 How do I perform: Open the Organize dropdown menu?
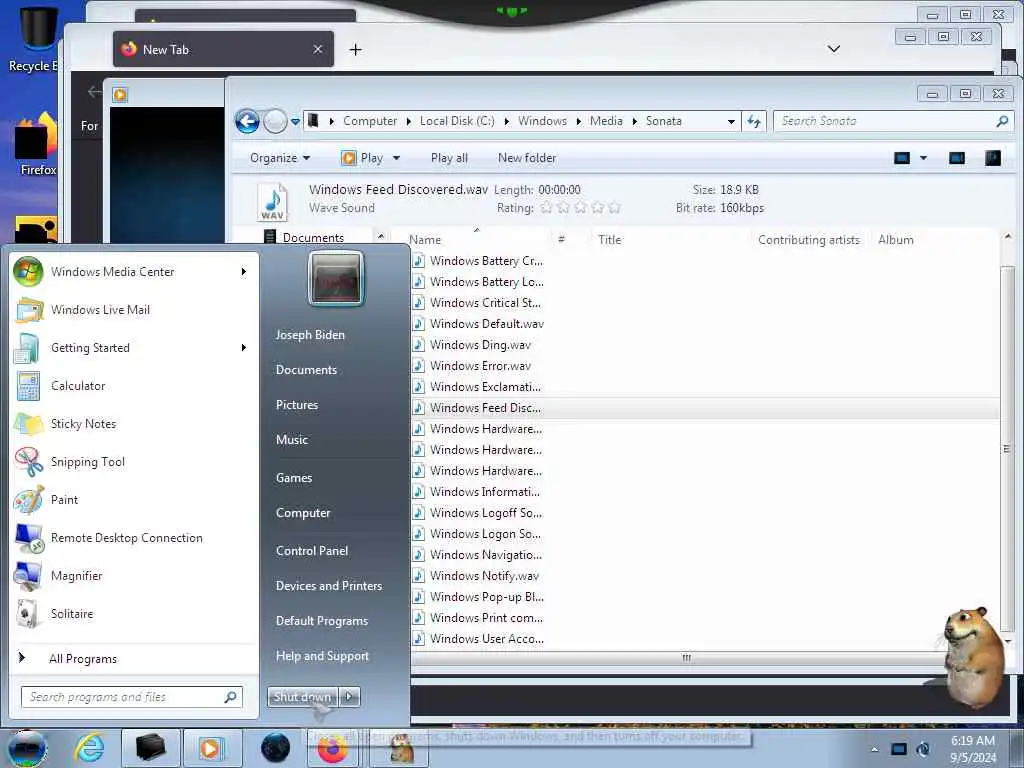(280, 158)
